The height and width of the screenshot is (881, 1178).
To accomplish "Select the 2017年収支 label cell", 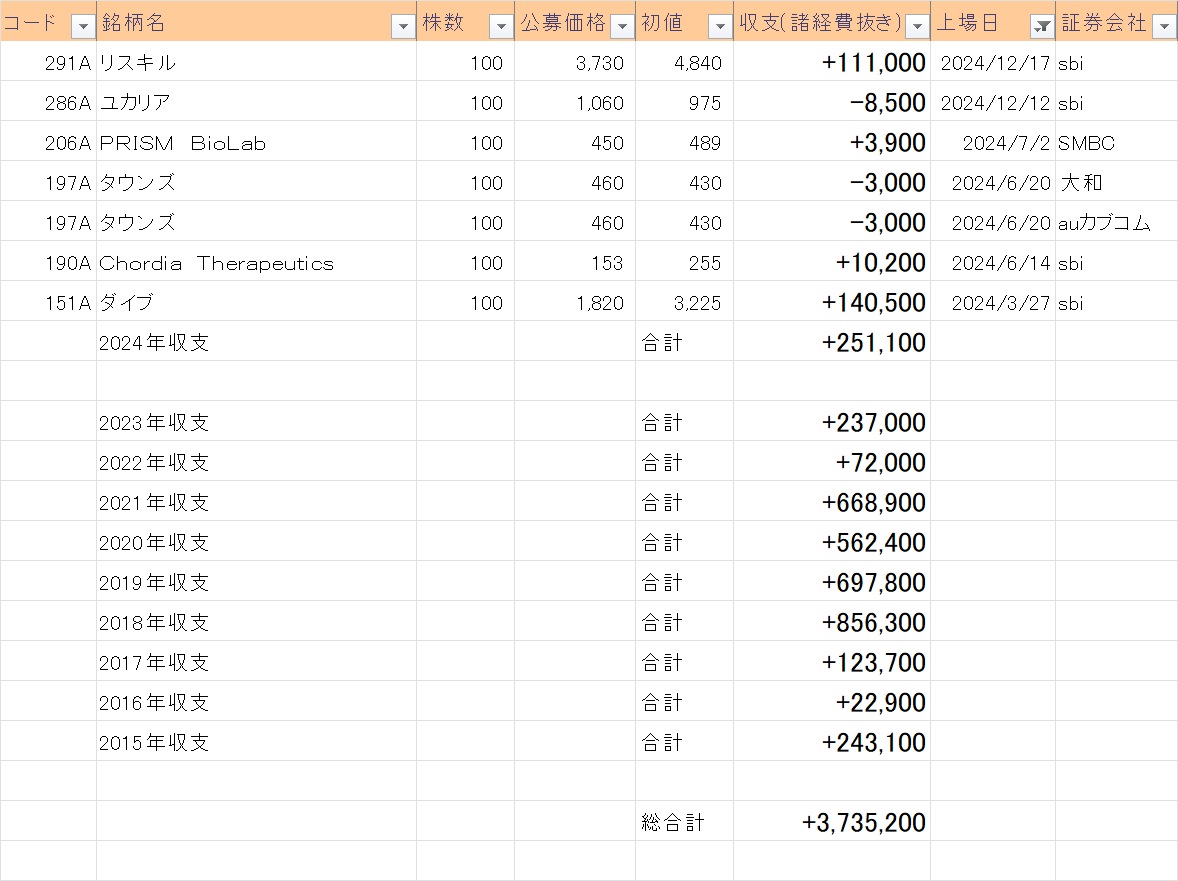I will (x=256, y=661).
